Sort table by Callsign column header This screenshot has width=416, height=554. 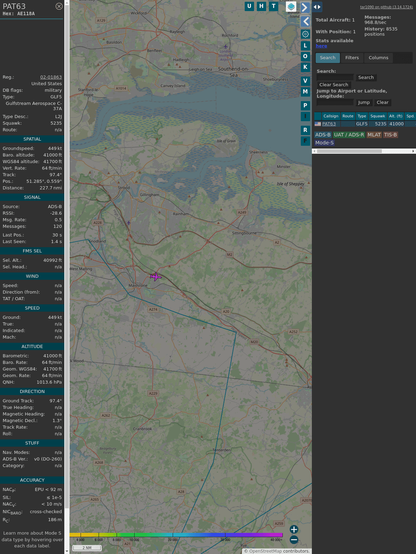(330, 116)
